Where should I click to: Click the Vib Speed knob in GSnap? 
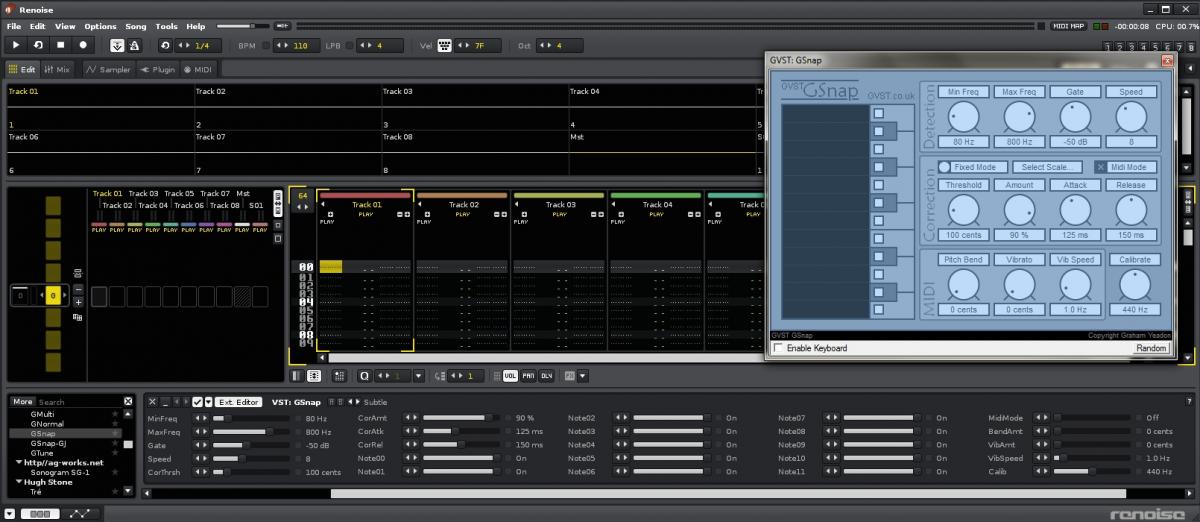tap(1075, 286)
